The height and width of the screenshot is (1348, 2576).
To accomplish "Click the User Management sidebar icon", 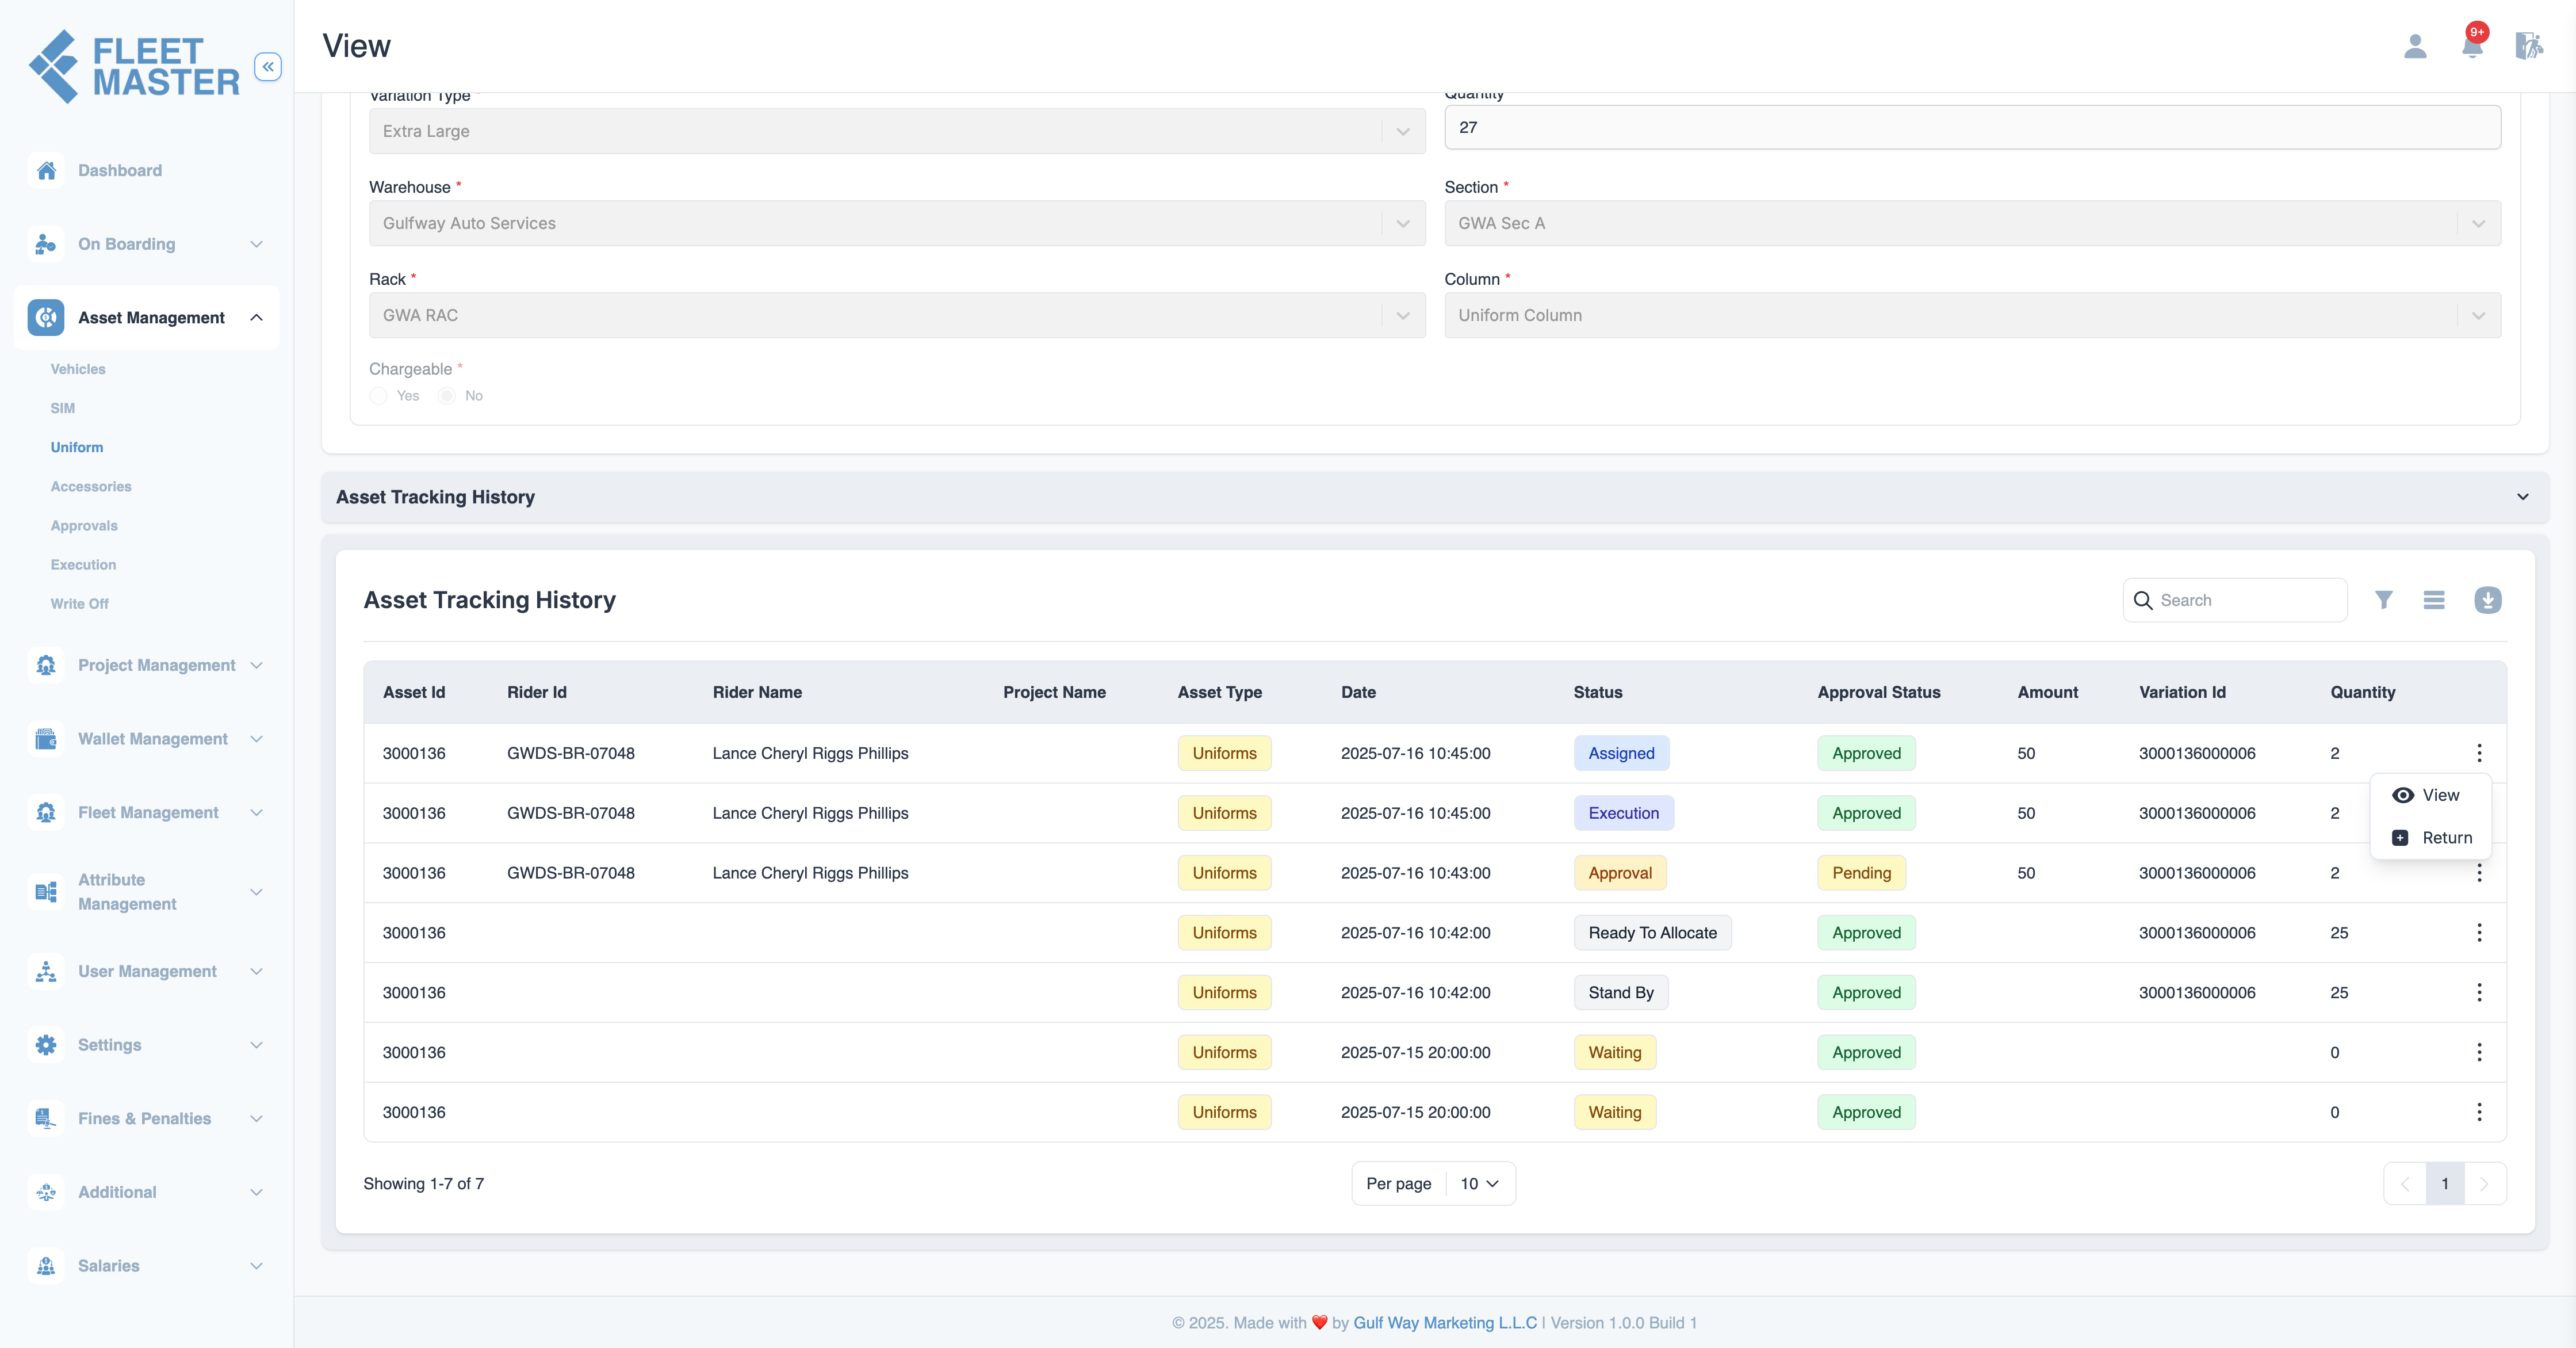I will 46,971.
